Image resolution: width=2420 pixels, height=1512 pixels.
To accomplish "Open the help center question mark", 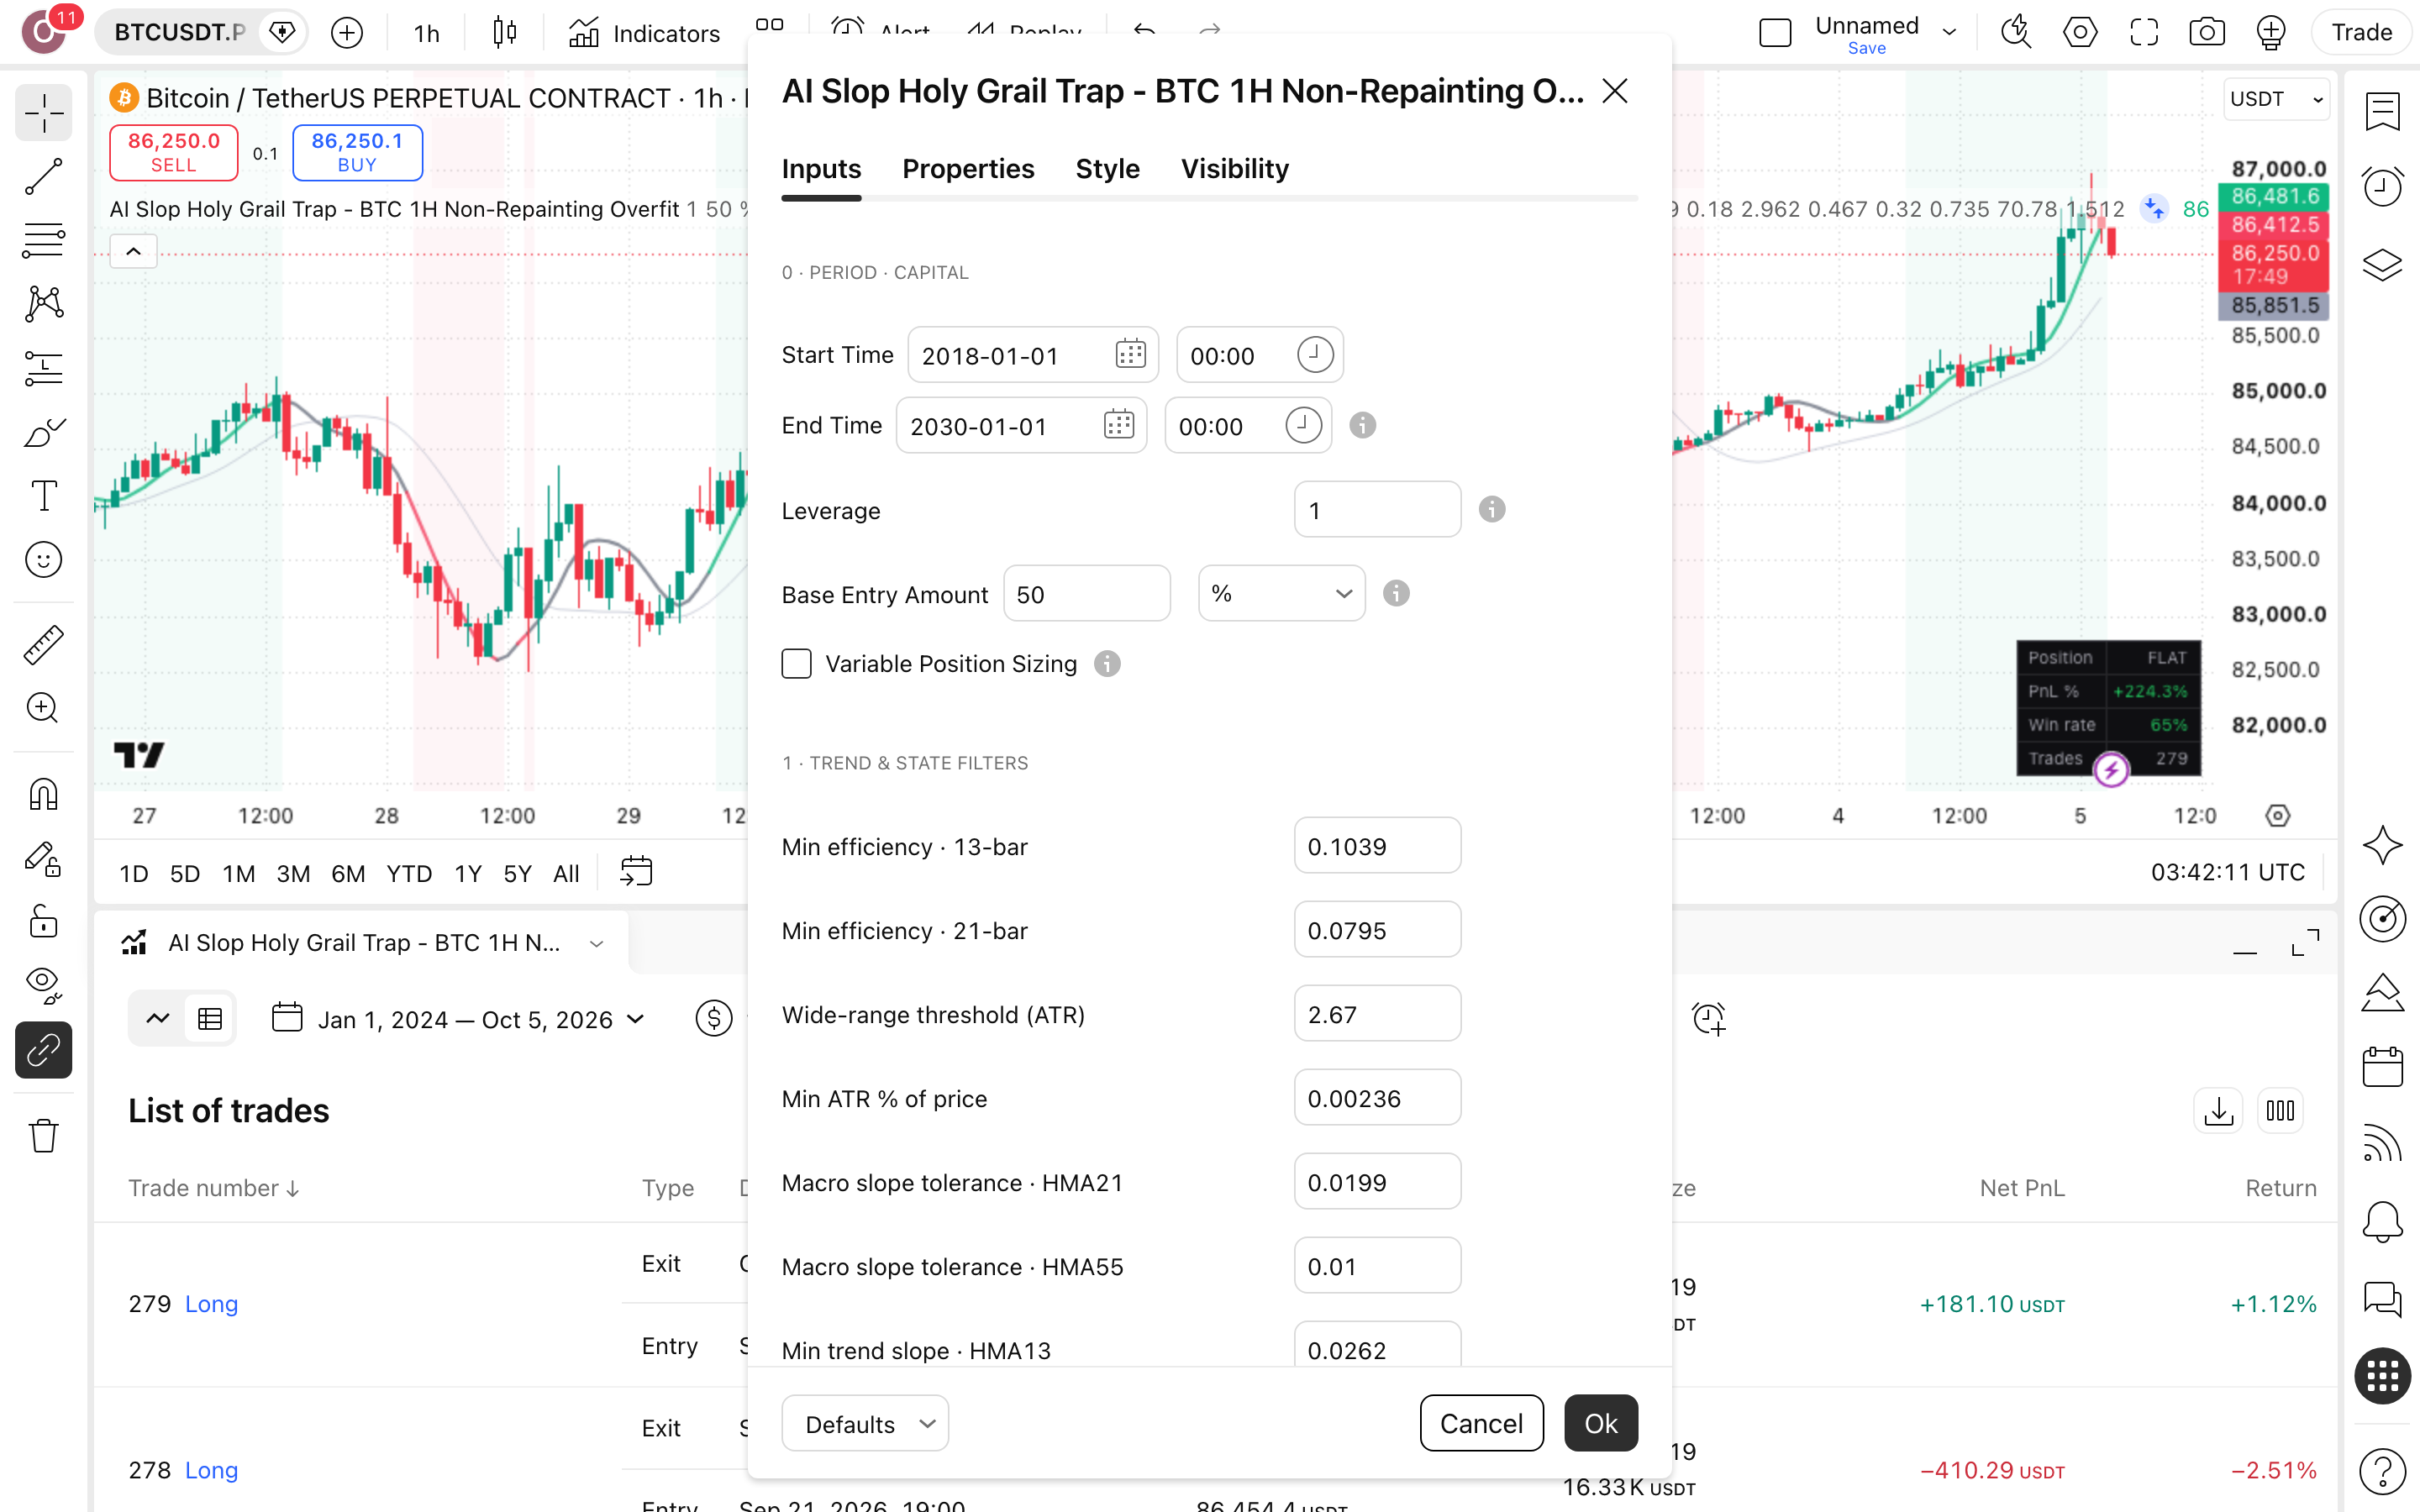I will [2382, 1471].
